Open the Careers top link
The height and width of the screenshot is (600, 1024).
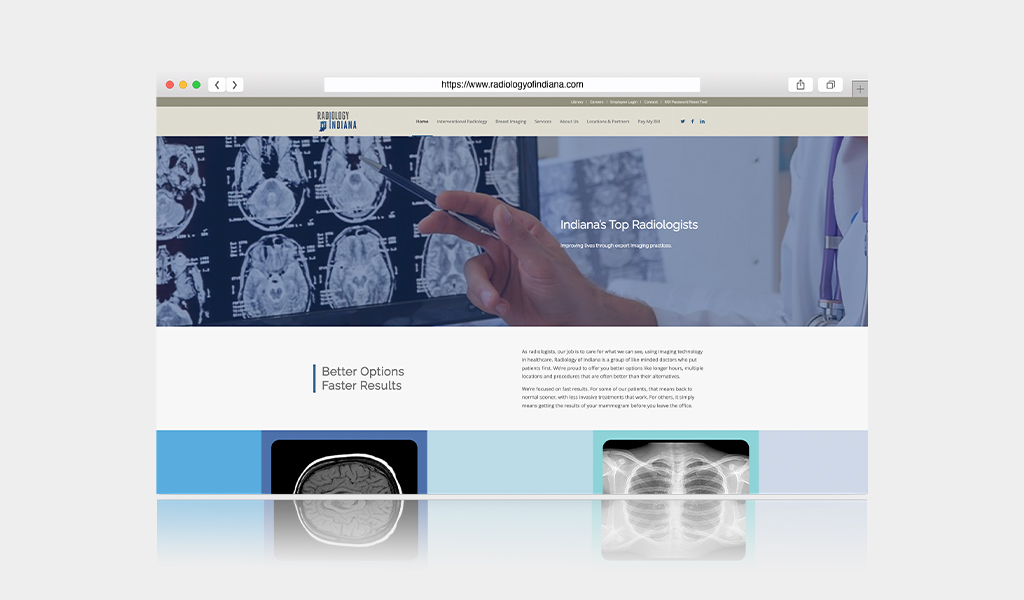pyautogui.click(x=597, y=102)
